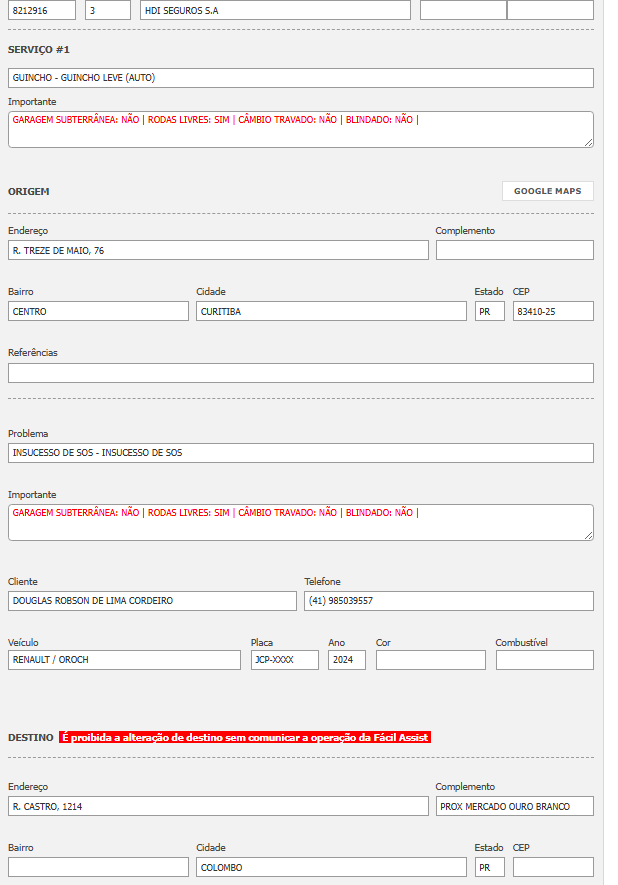
Task: Click the Cidade field with COLOMBO
Action: (331, 867)
